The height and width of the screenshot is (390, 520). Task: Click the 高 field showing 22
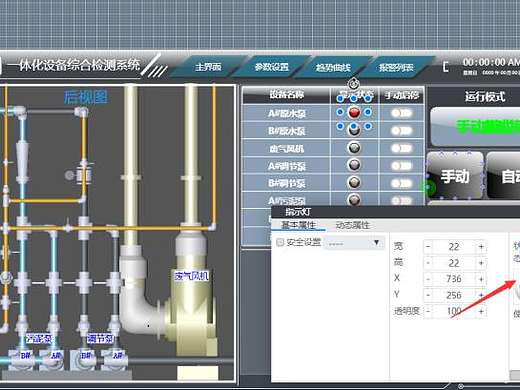pyautogui.click(x=454, y=263)
